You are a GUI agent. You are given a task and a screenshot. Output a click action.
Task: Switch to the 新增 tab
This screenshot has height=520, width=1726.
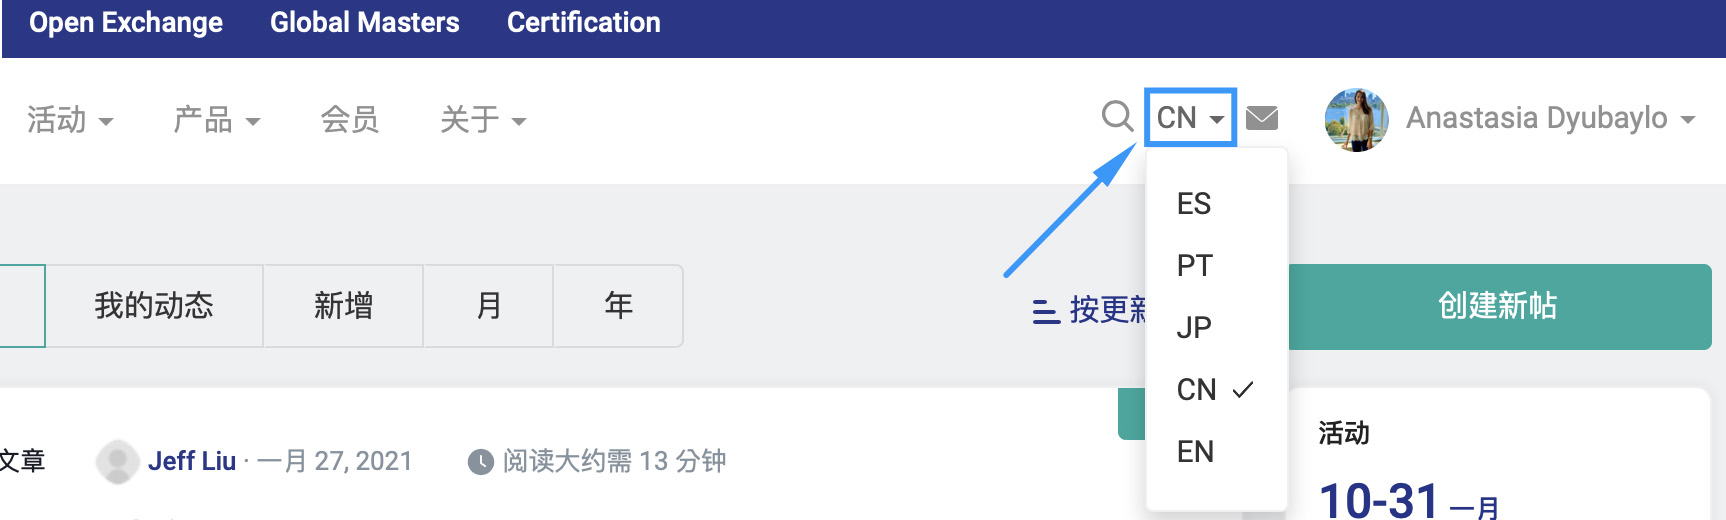(x=343, y=306)
